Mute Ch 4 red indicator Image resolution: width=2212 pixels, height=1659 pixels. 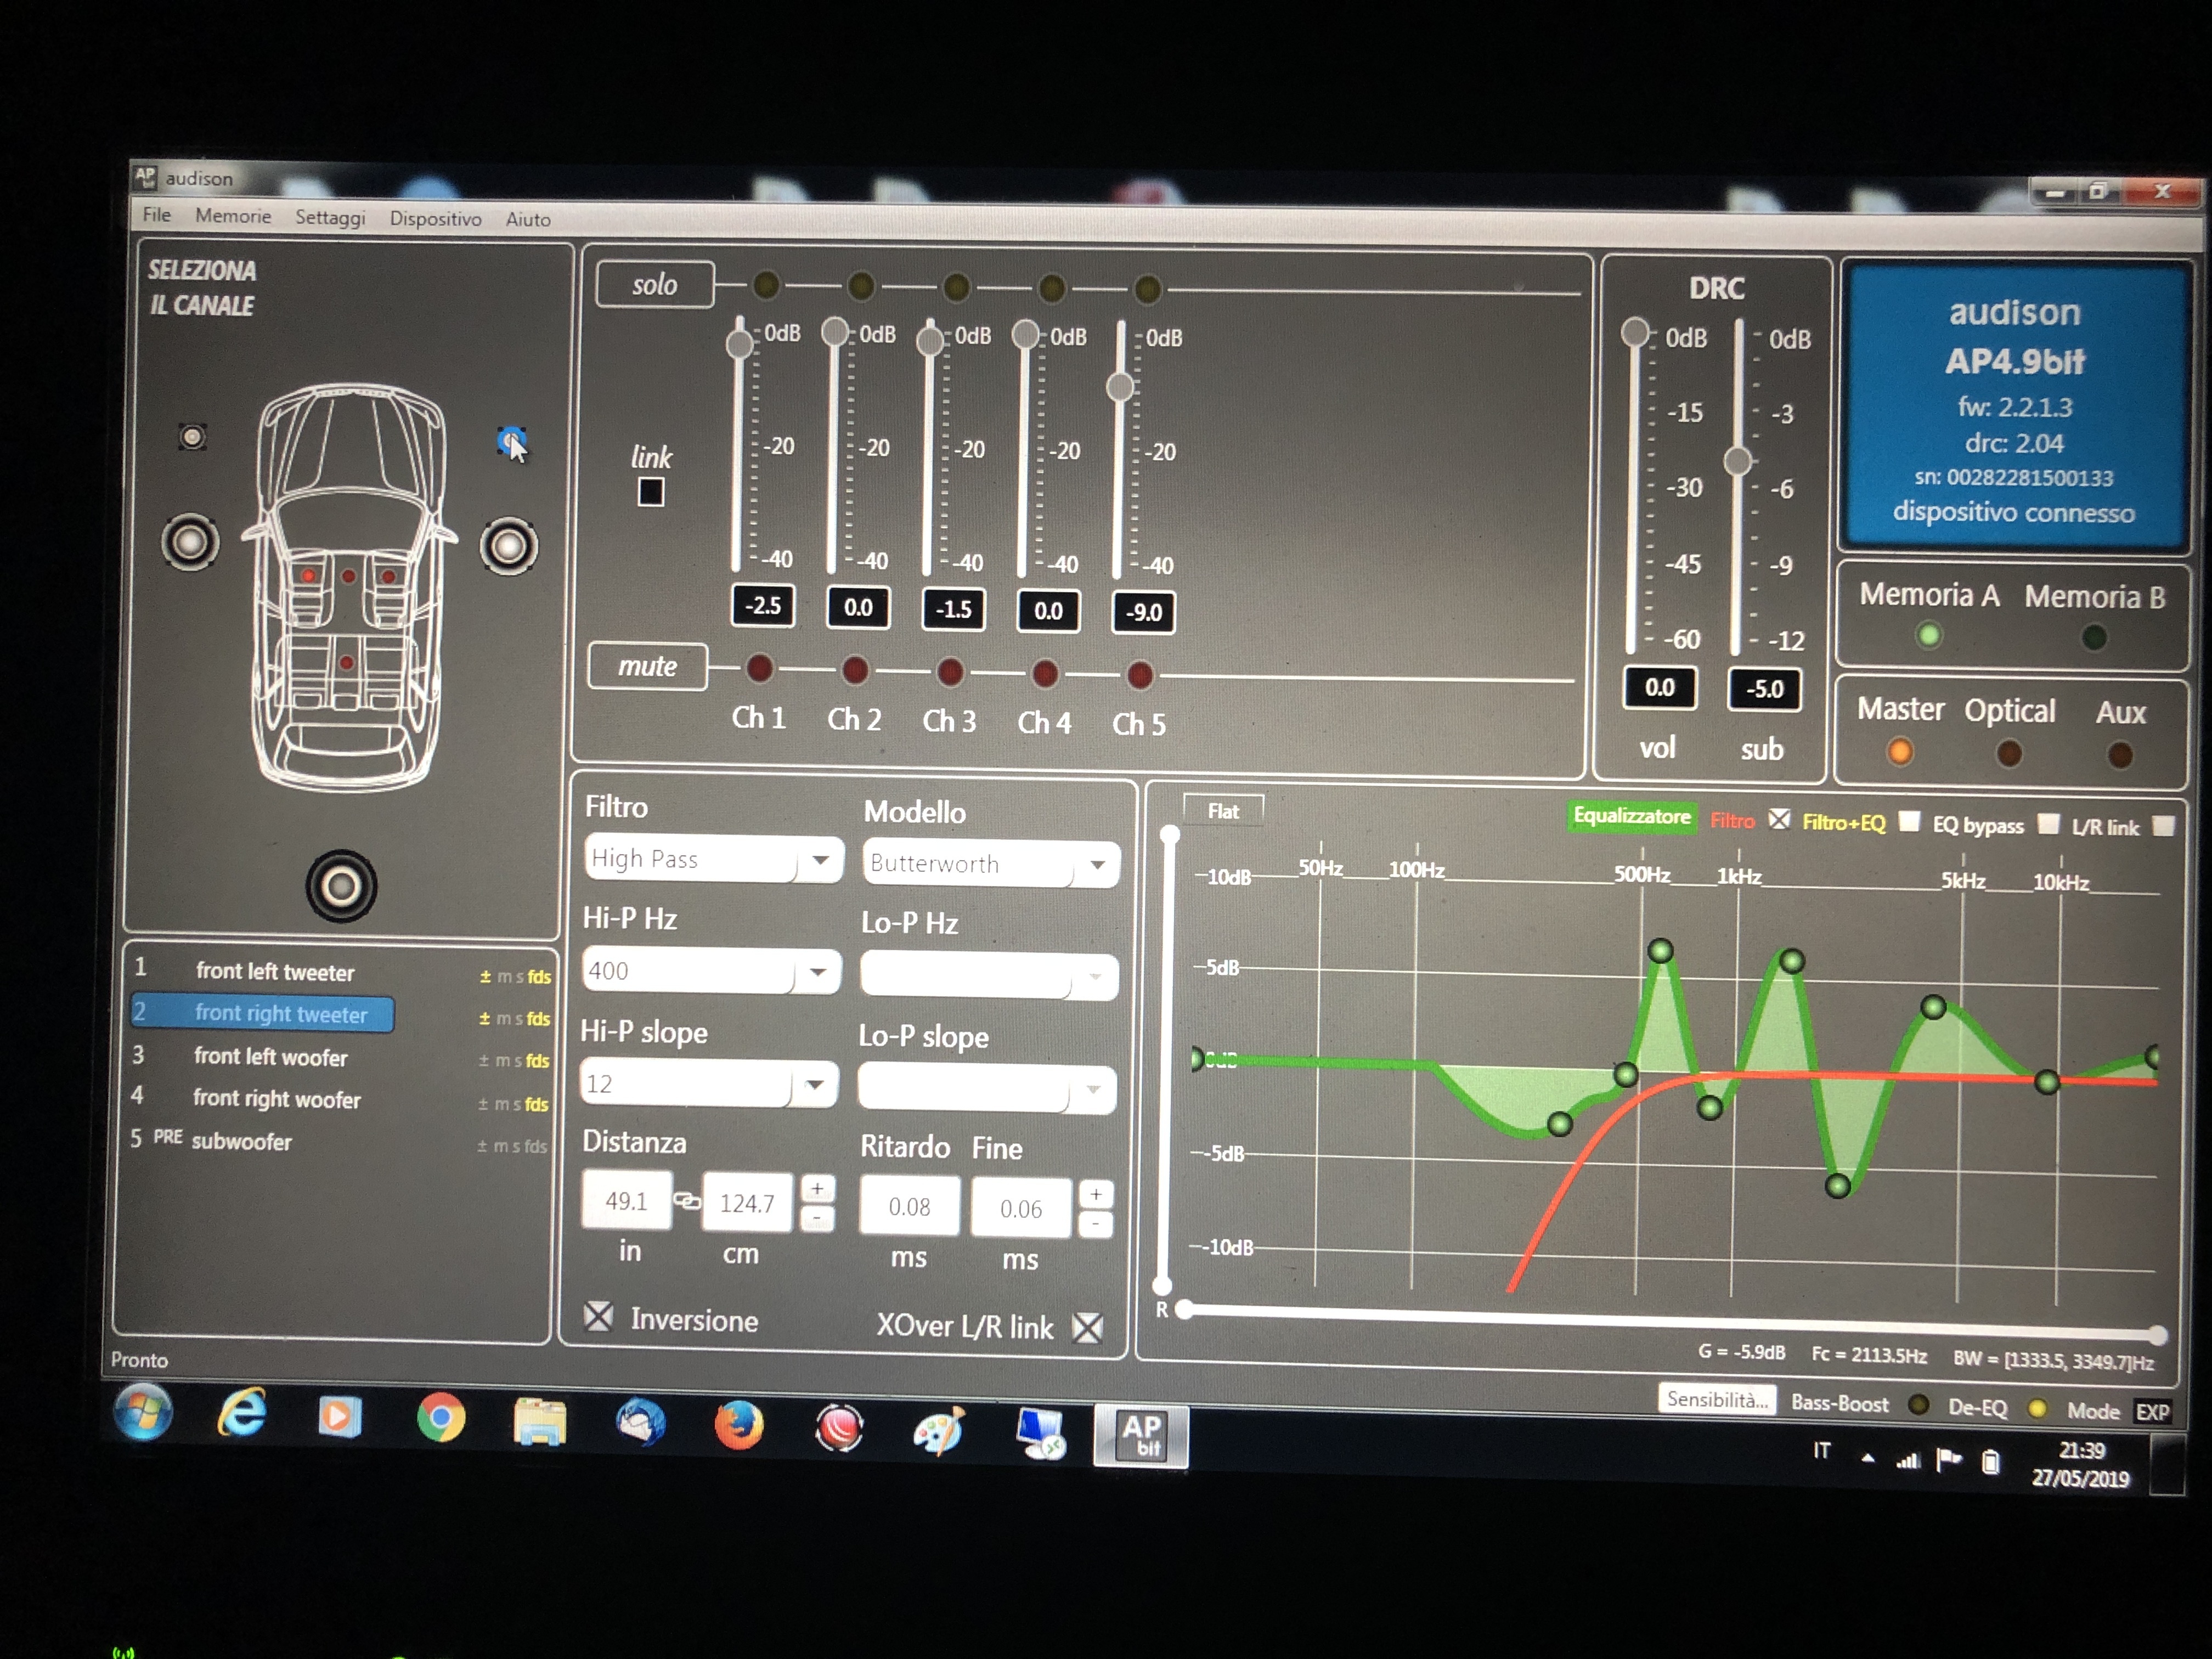tap(1045, 673)
